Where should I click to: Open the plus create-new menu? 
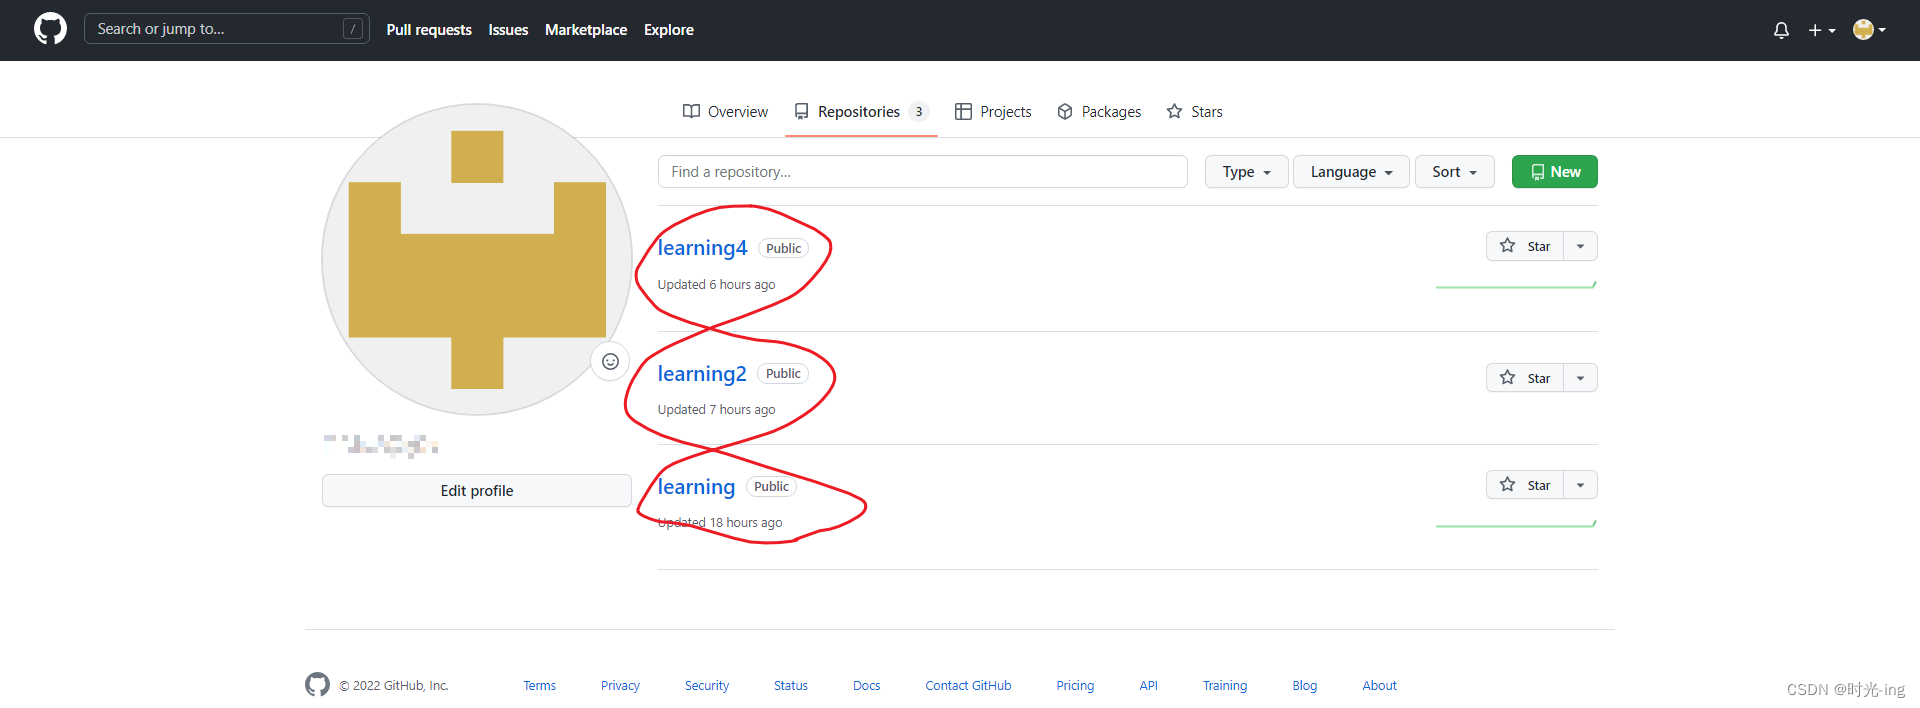coord(1821,30)
